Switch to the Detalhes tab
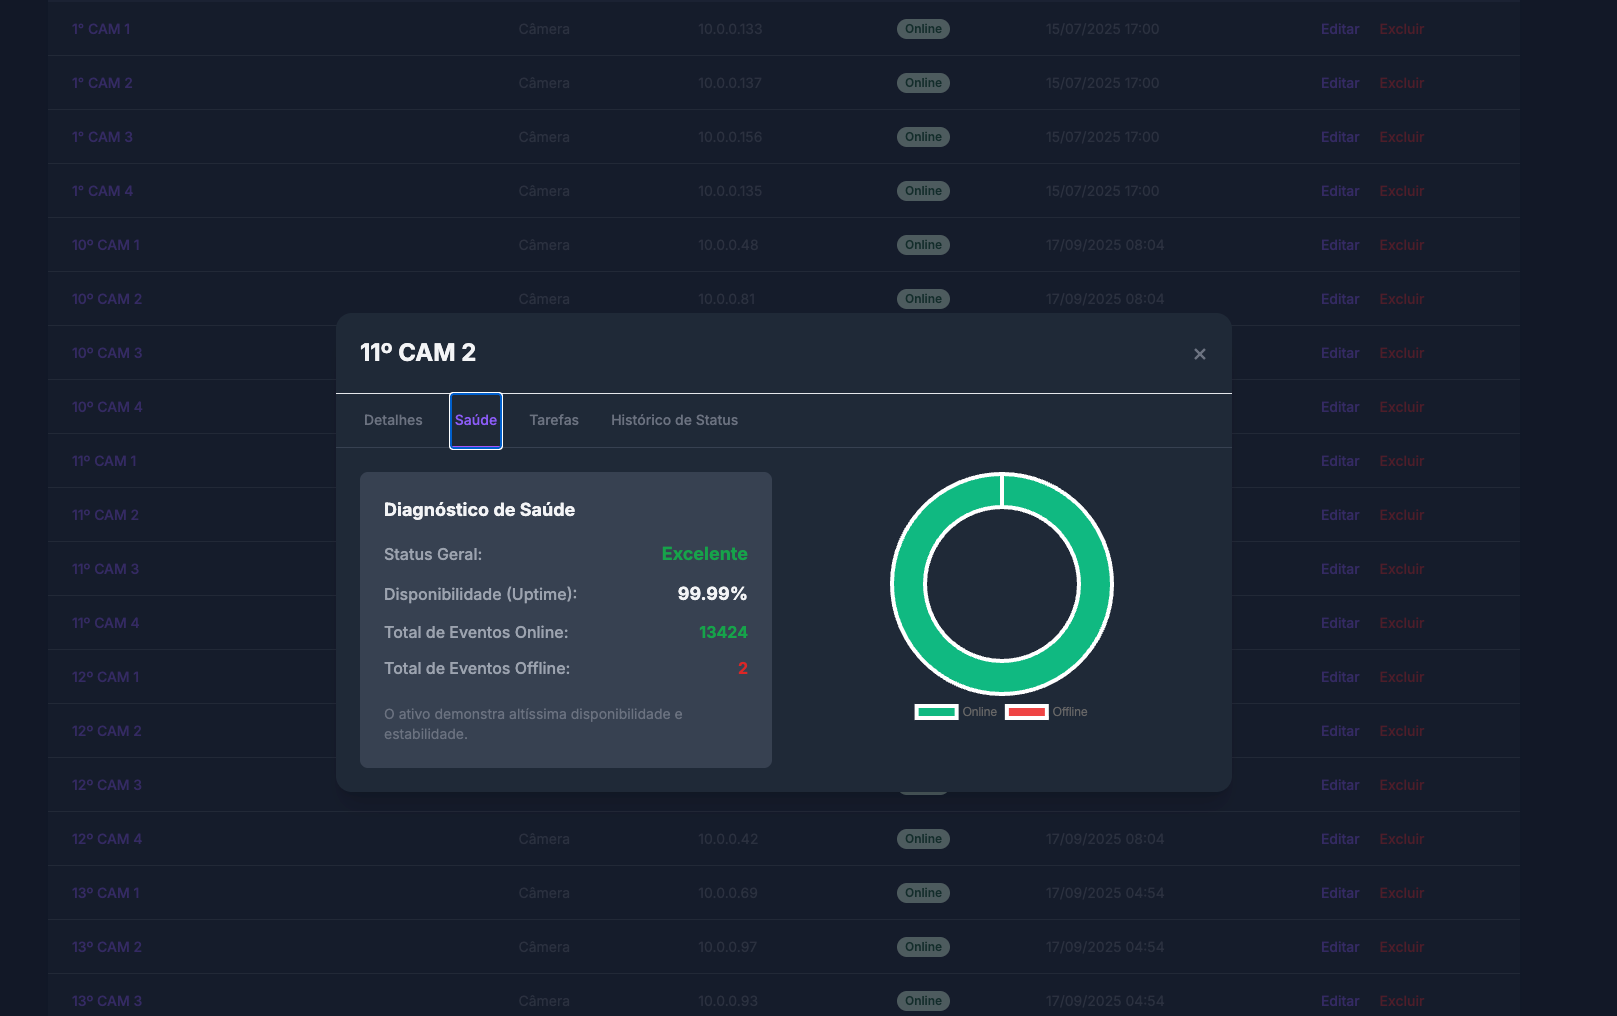This screenshot has width=1617, height=1016. [392, 420]
